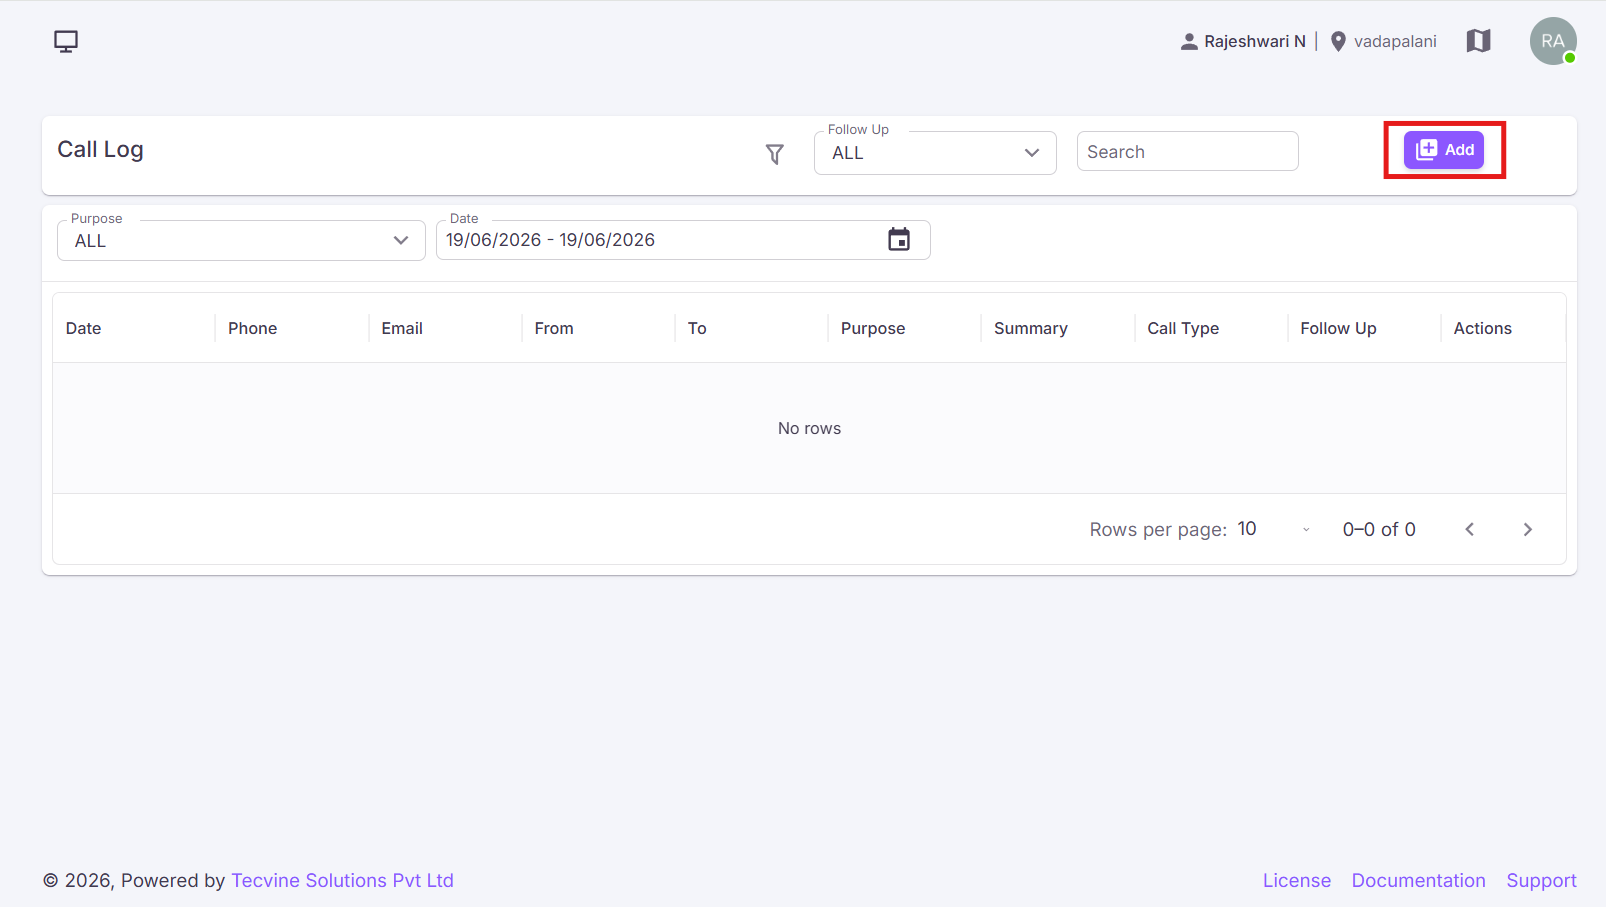Click the Rajeshwari N user name
1606x907 pixels.
1254,41
